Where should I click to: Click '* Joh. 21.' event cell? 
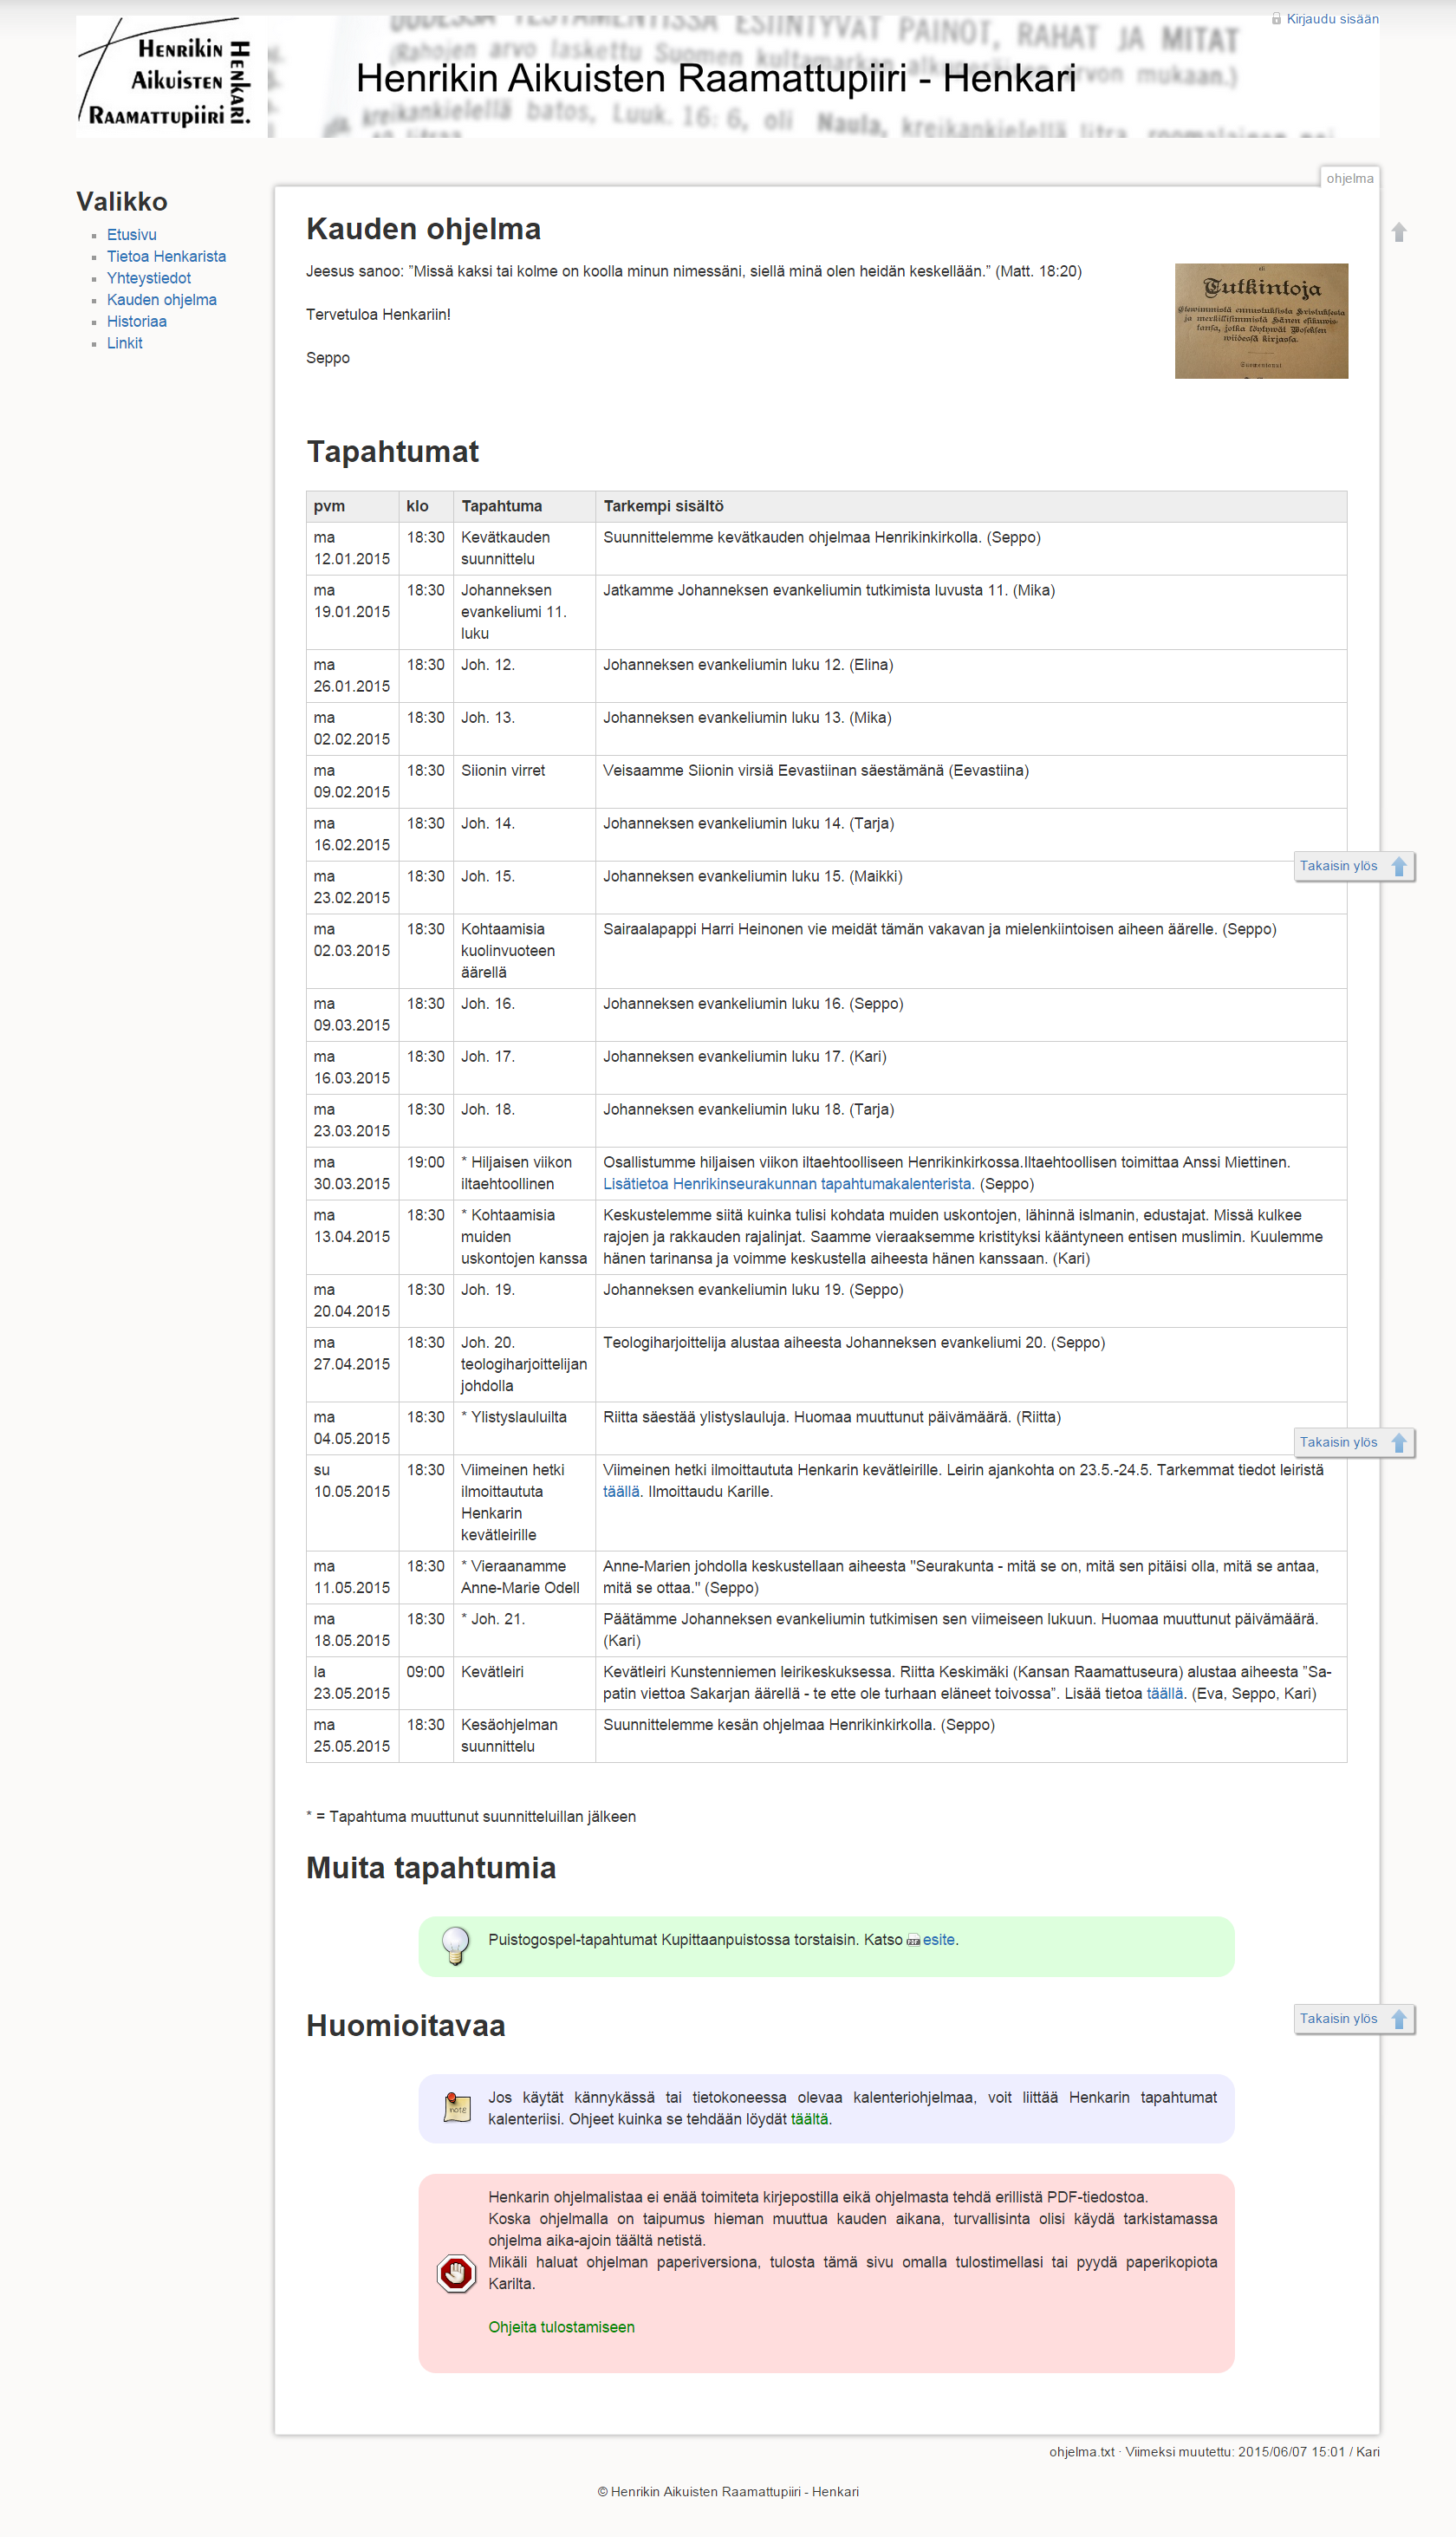[524, 1630]
